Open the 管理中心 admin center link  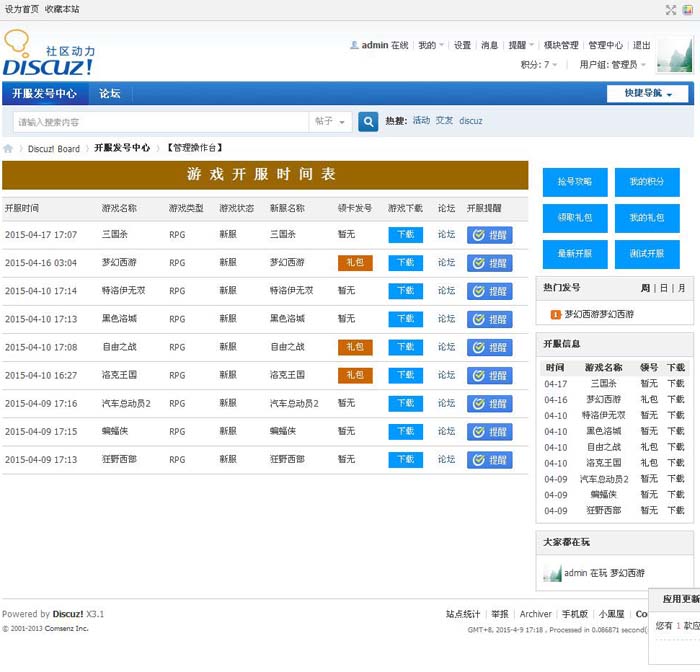(605, 45)
